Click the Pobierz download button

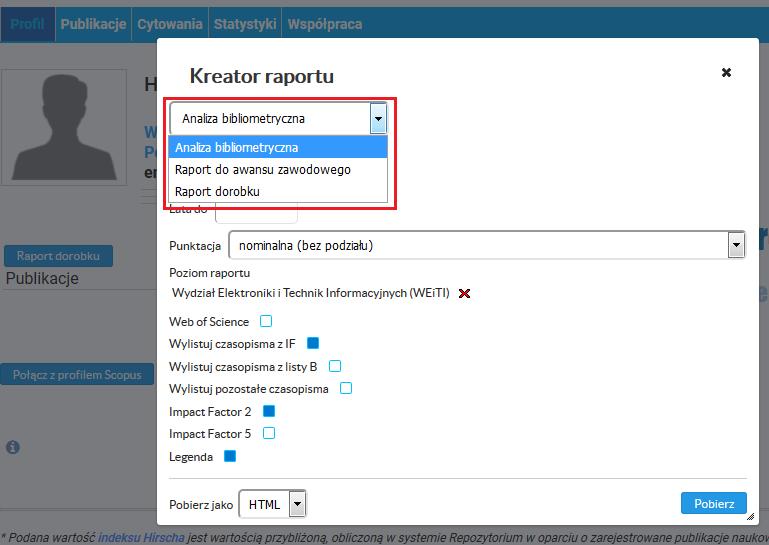point(714,503)
